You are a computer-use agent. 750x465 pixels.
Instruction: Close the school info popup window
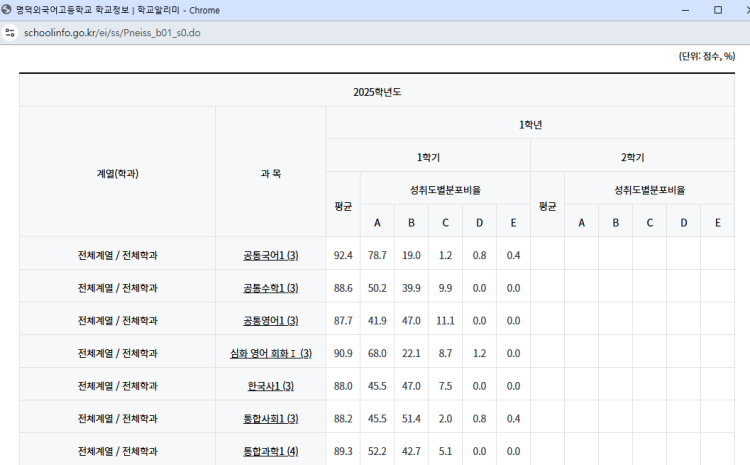(738, 10)
